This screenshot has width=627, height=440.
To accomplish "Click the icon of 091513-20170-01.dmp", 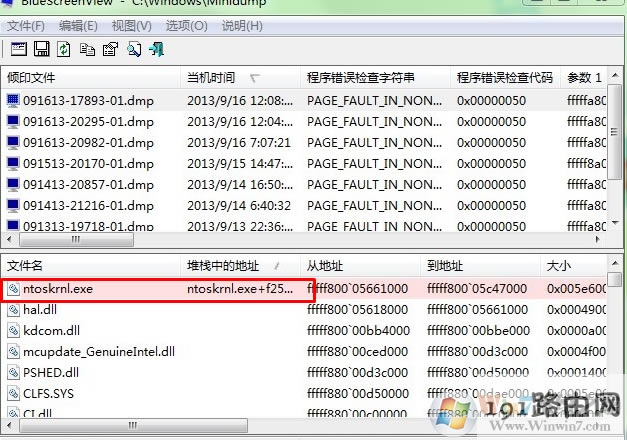I will [x=13, y=163].
